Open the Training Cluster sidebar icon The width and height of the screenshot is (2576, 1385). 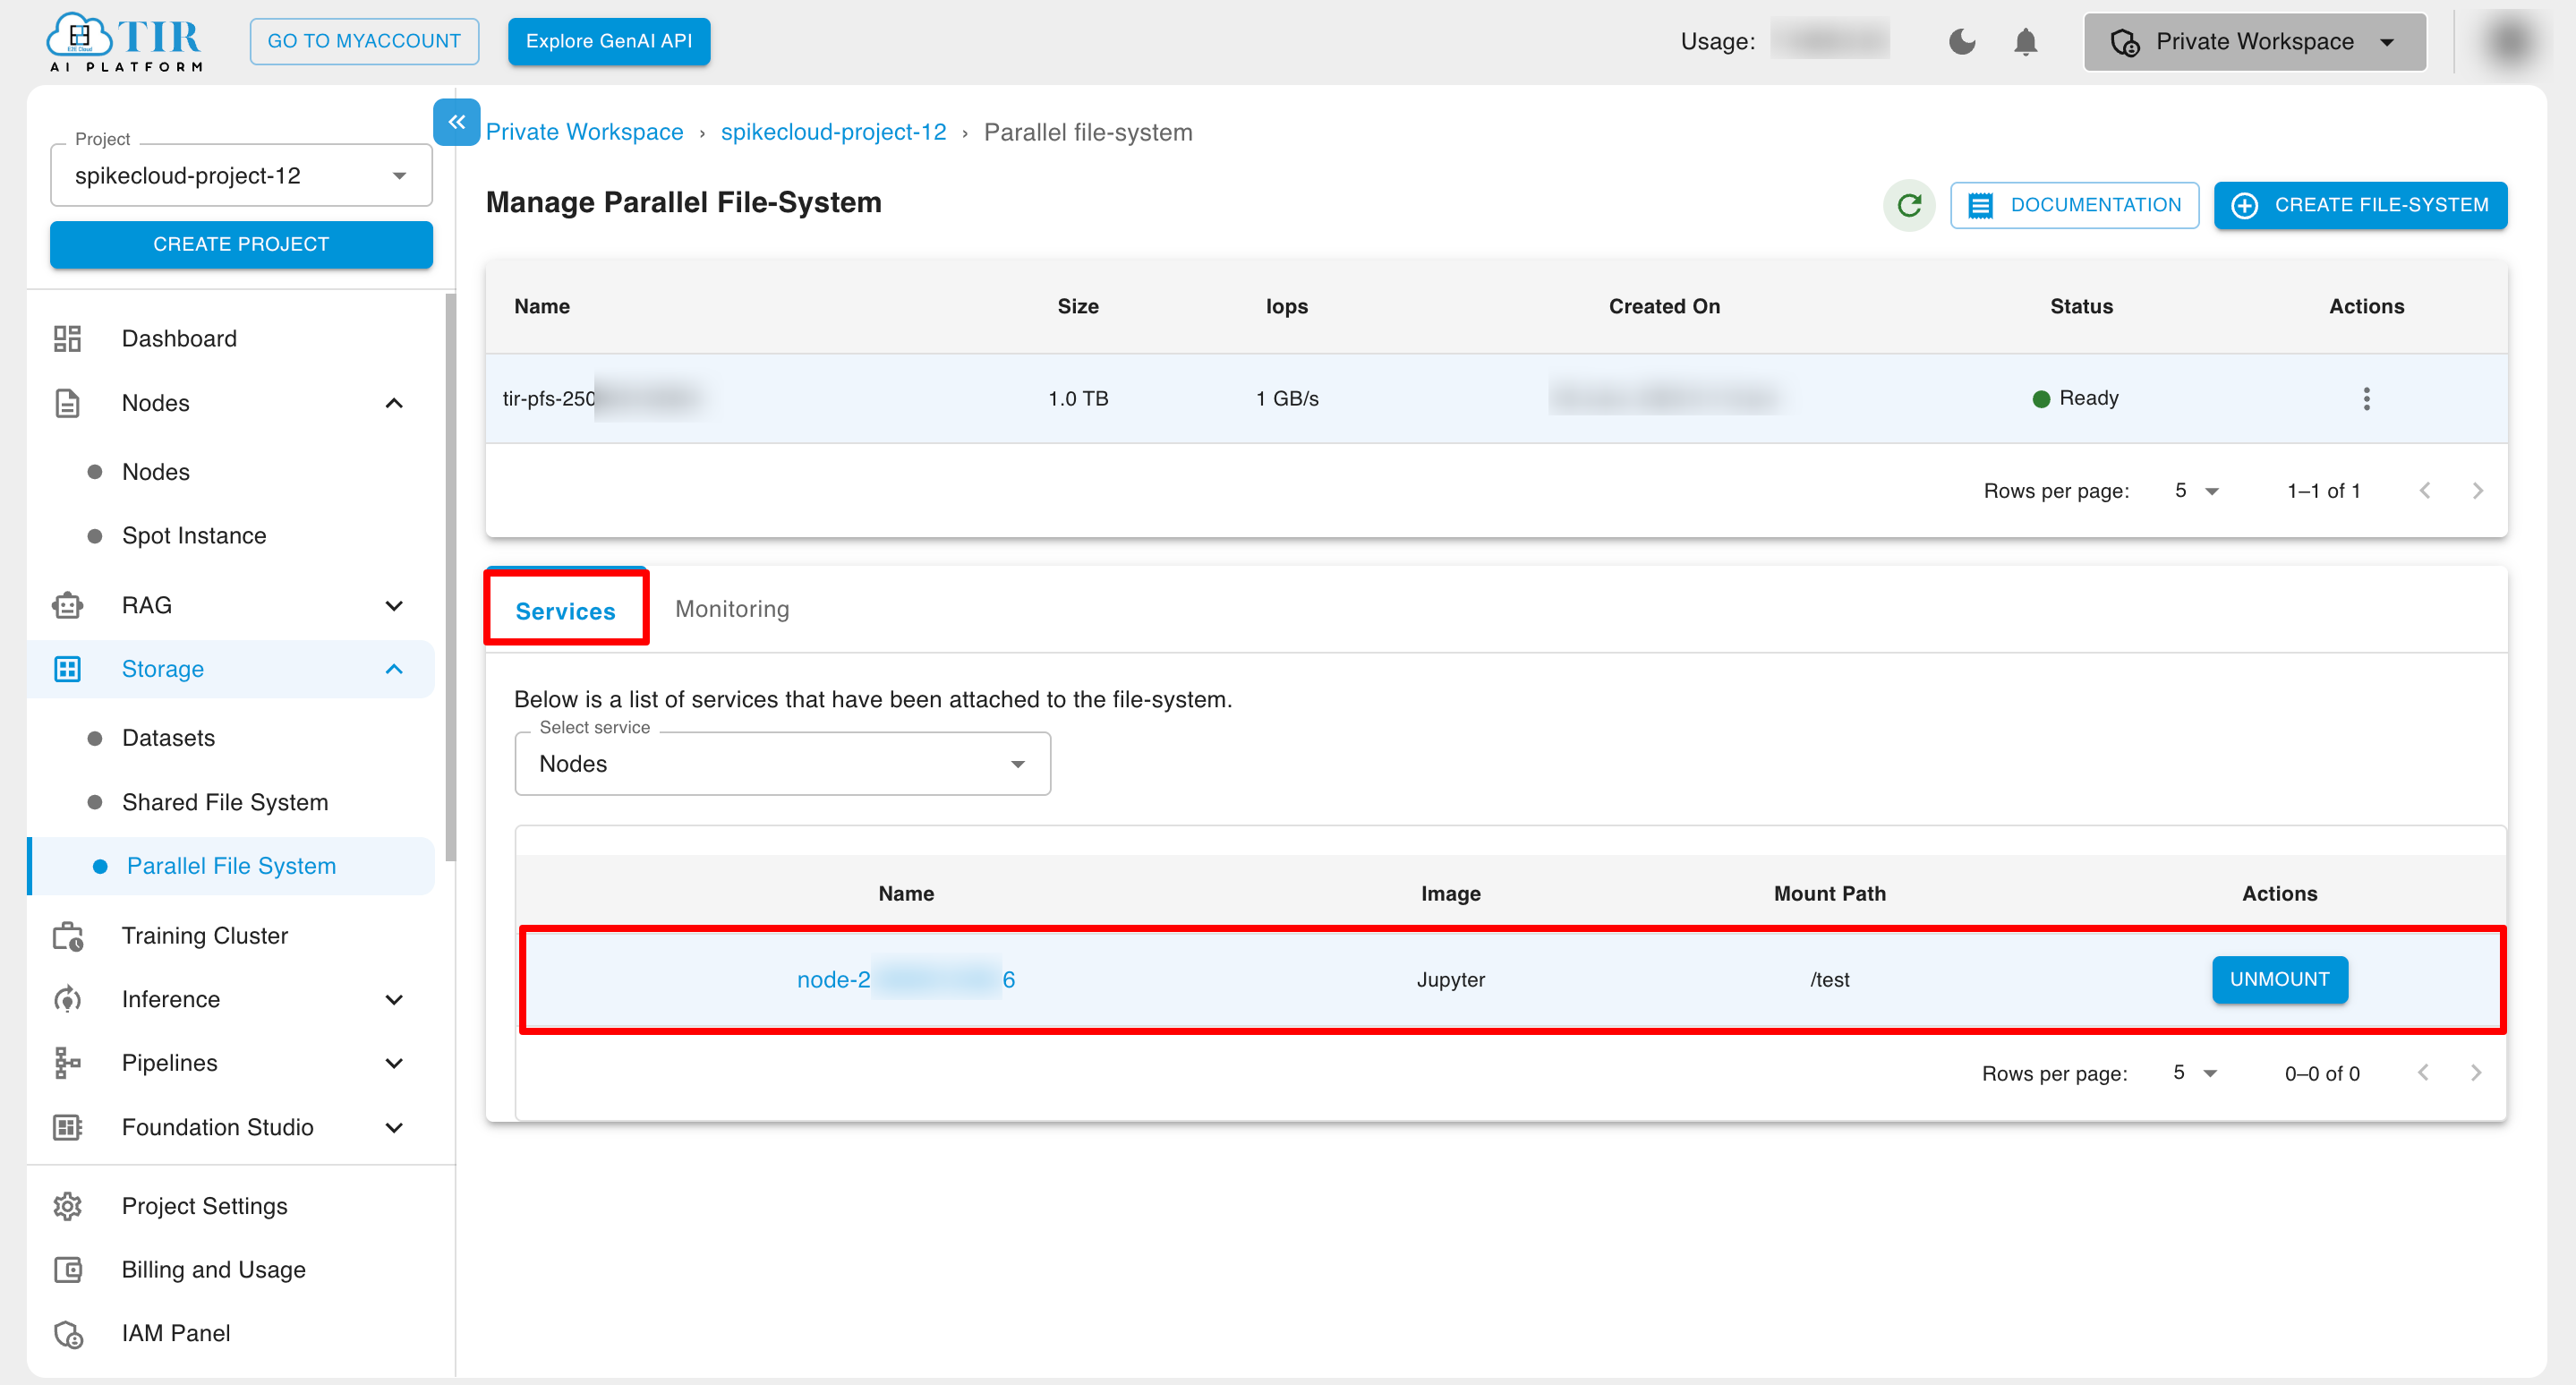[67, 935]
